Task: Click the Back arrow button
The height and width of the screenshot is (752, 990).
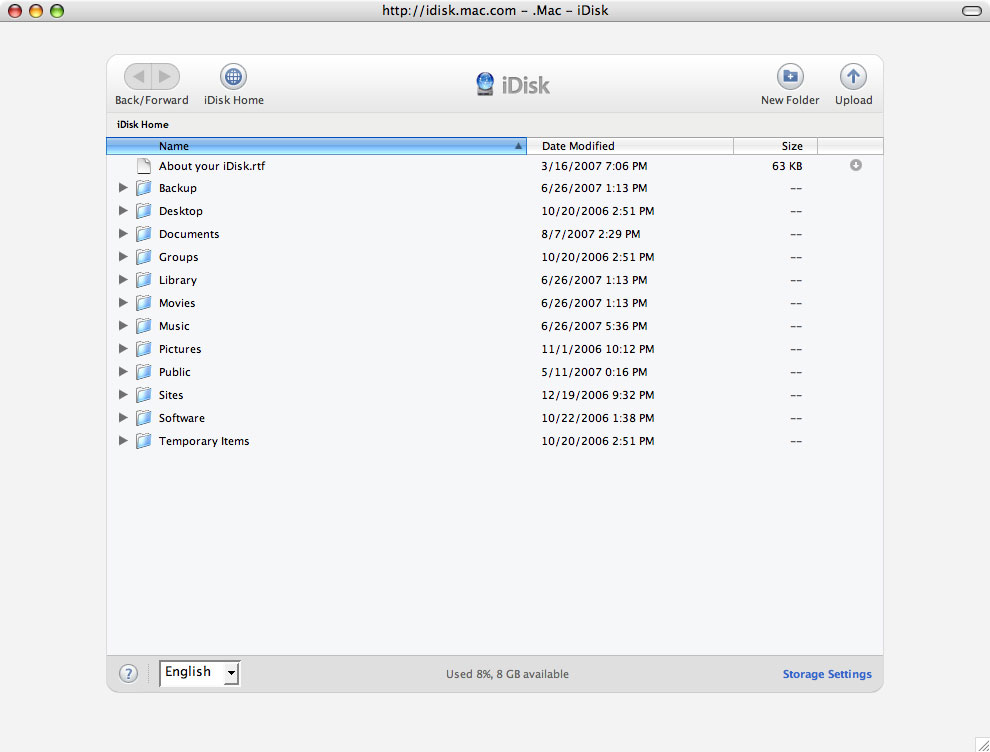Action: 138,76
